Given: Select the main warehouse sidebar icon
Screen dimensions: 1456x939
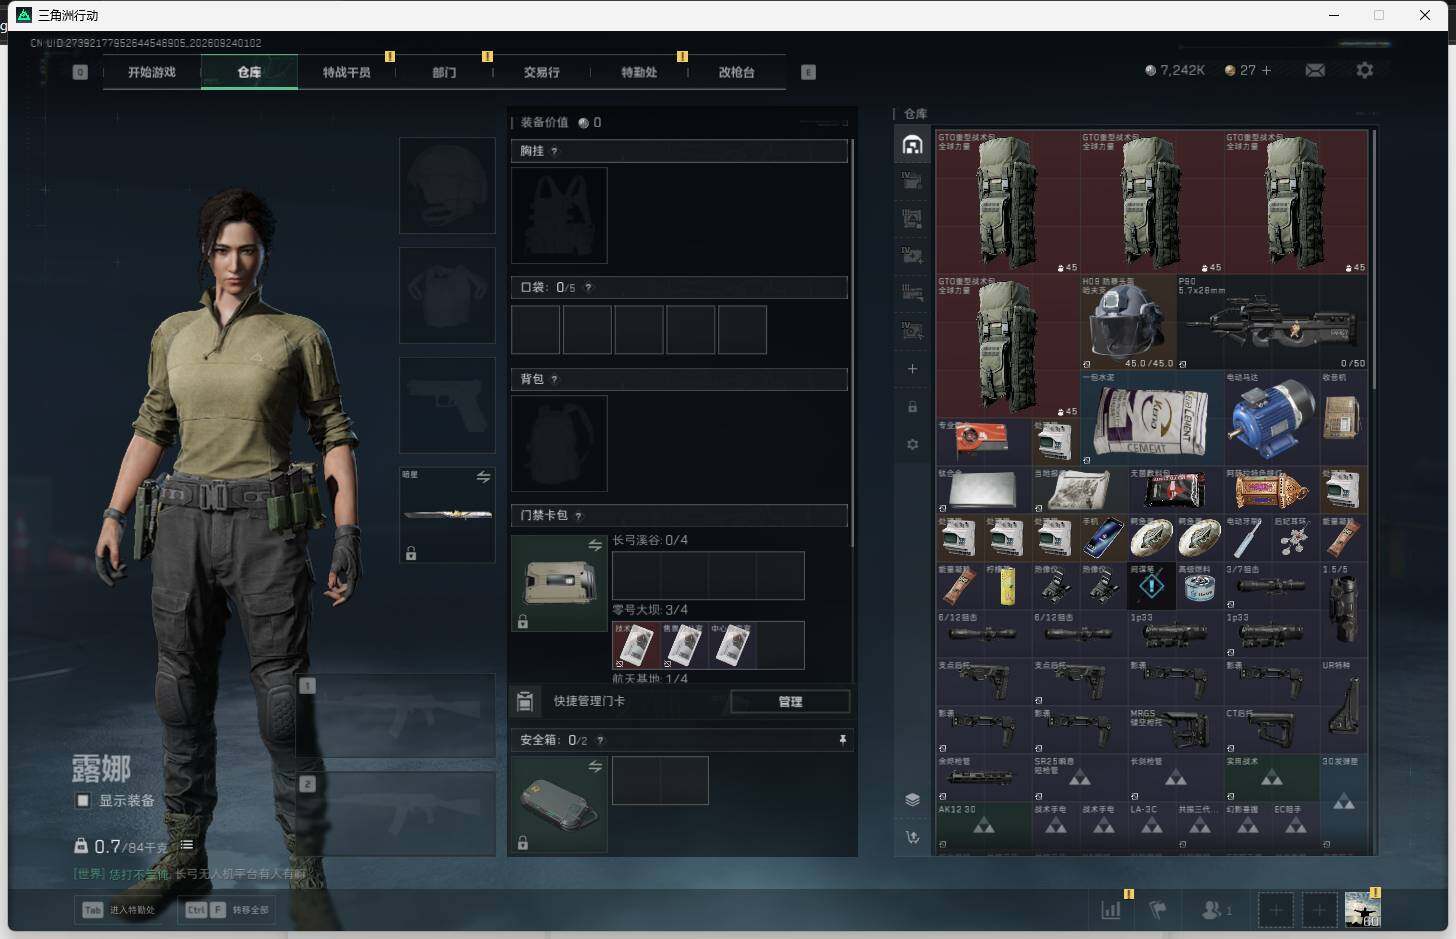Looking at the screenshot, I should [912, 145].
